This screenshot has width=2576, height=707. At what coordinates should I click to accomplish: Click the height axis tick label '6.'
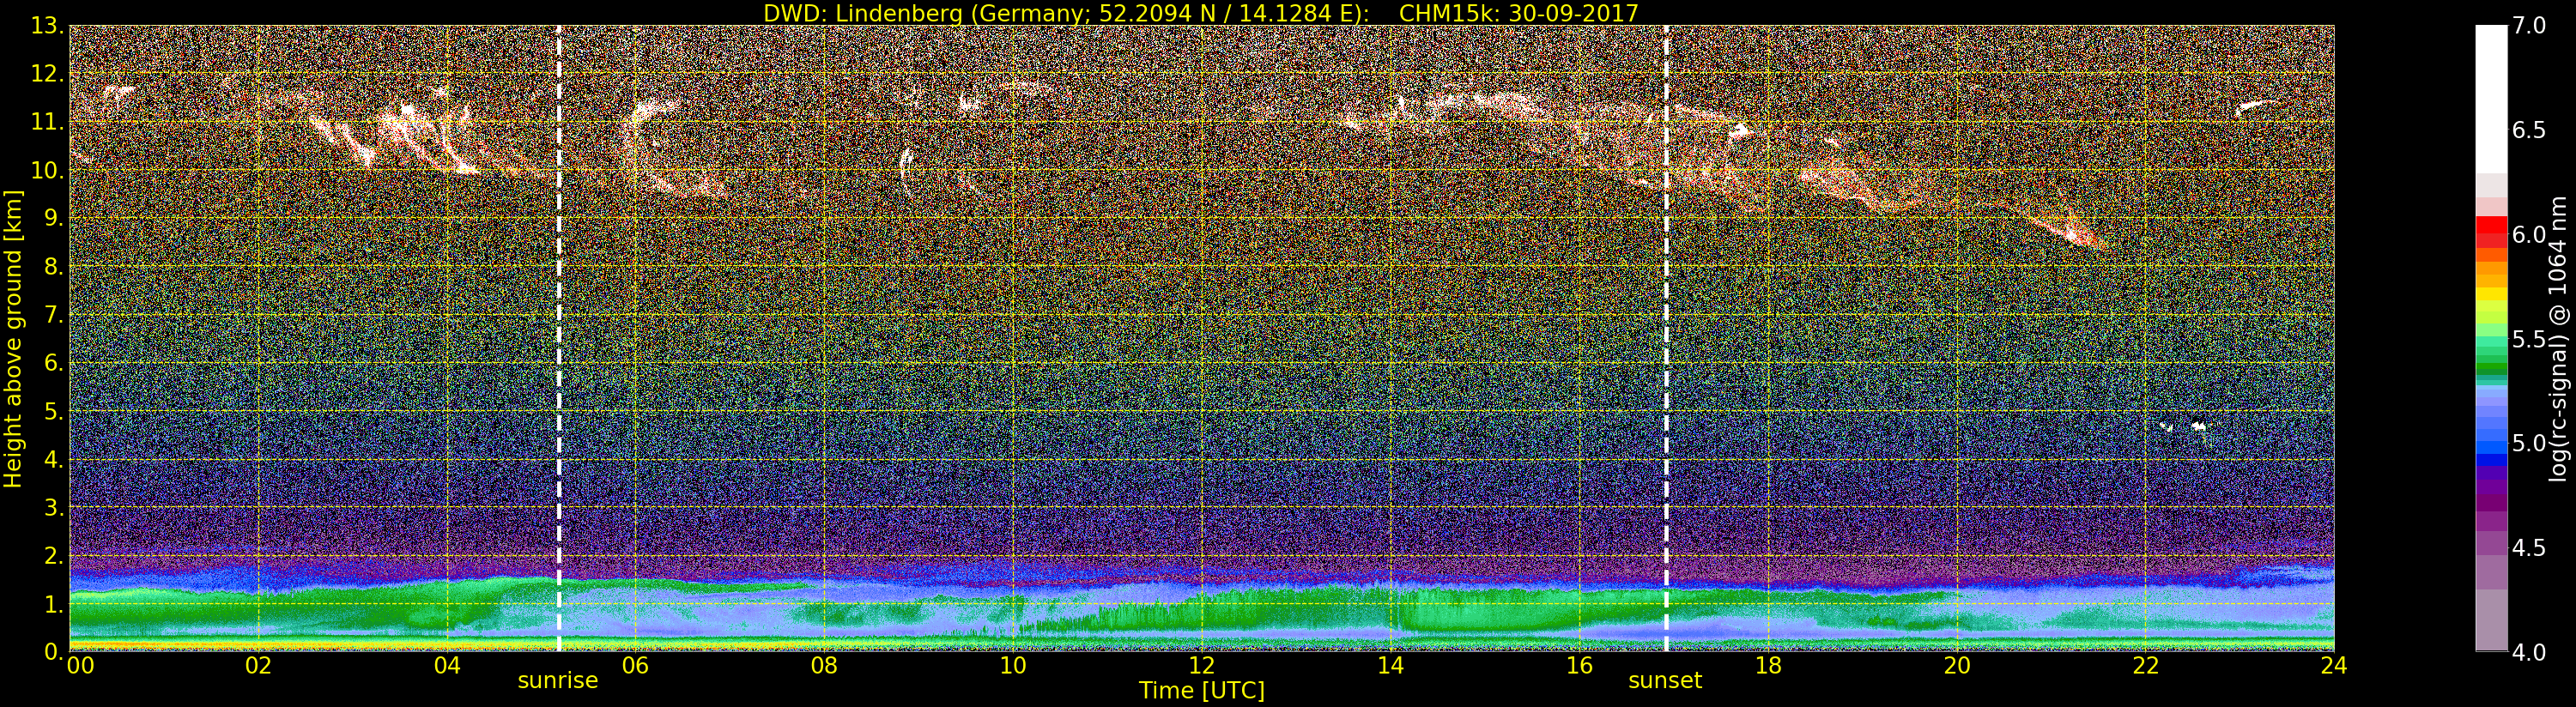pos(54,363)
